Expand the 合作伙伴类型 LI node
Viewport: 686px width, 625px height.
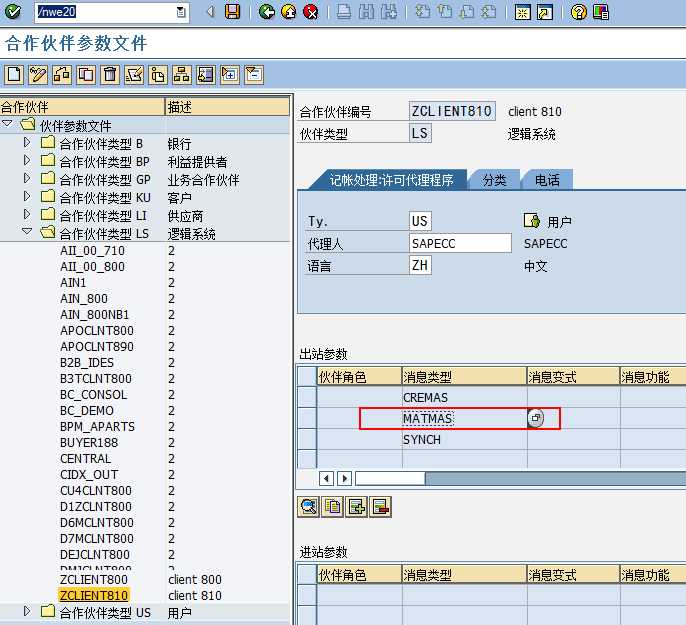(x=27, y=214)
